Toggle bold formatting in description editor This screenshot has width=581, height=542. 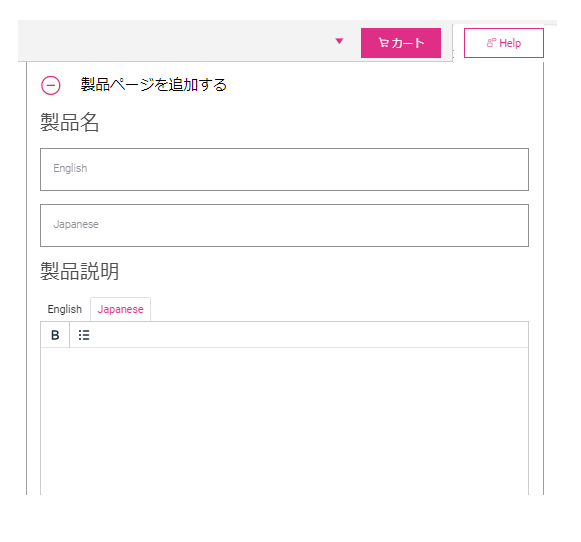(x=55, y=335)
